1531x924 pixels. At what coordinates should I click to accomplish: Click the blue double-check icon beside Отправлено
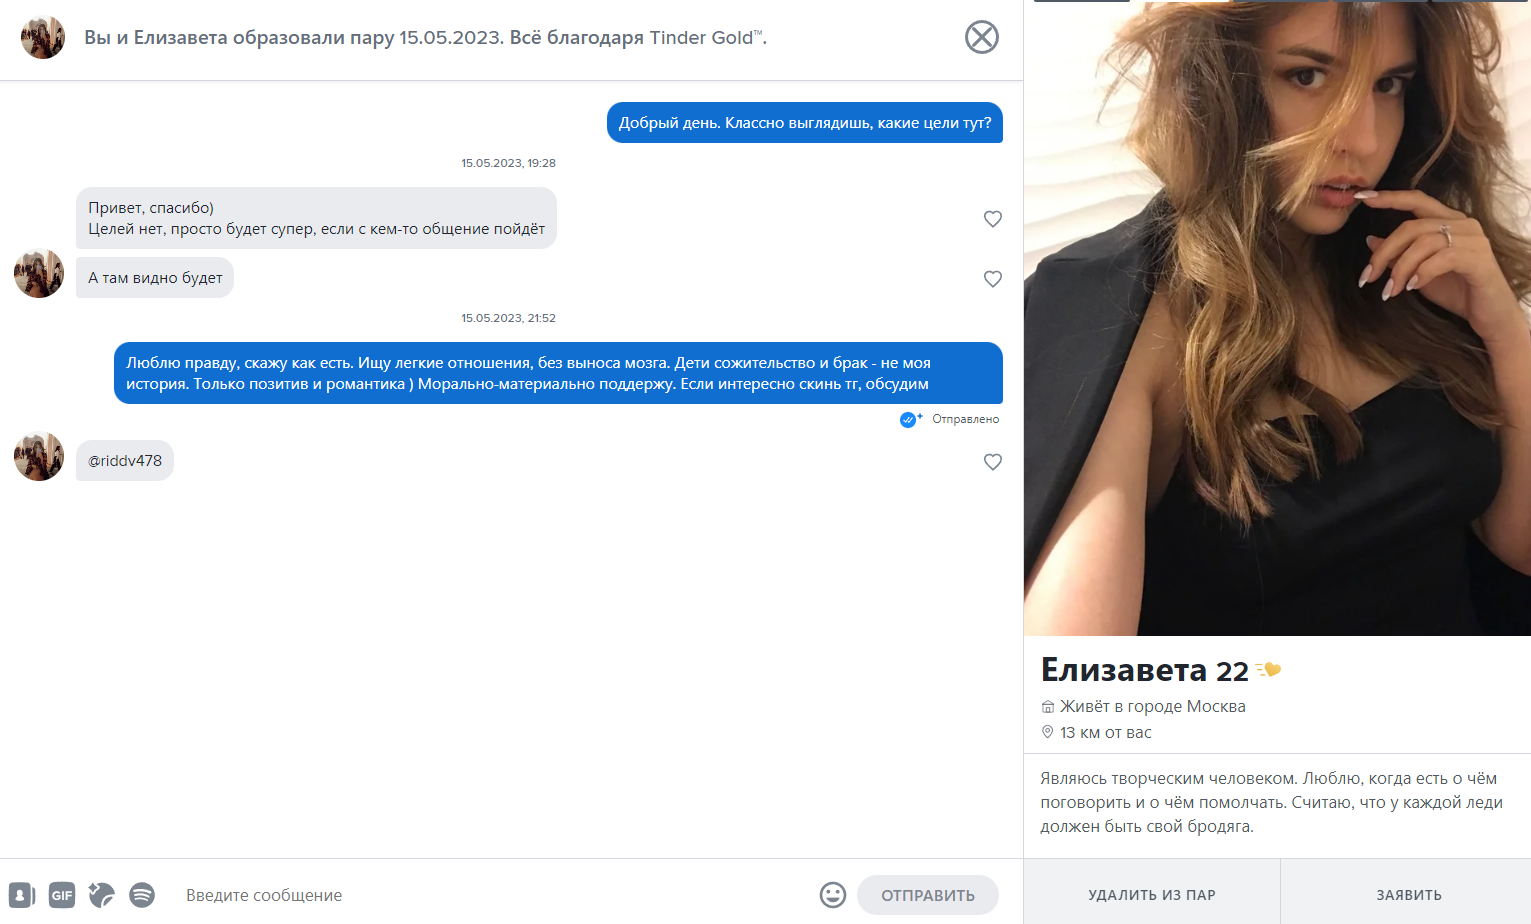(x=910, y=419)
